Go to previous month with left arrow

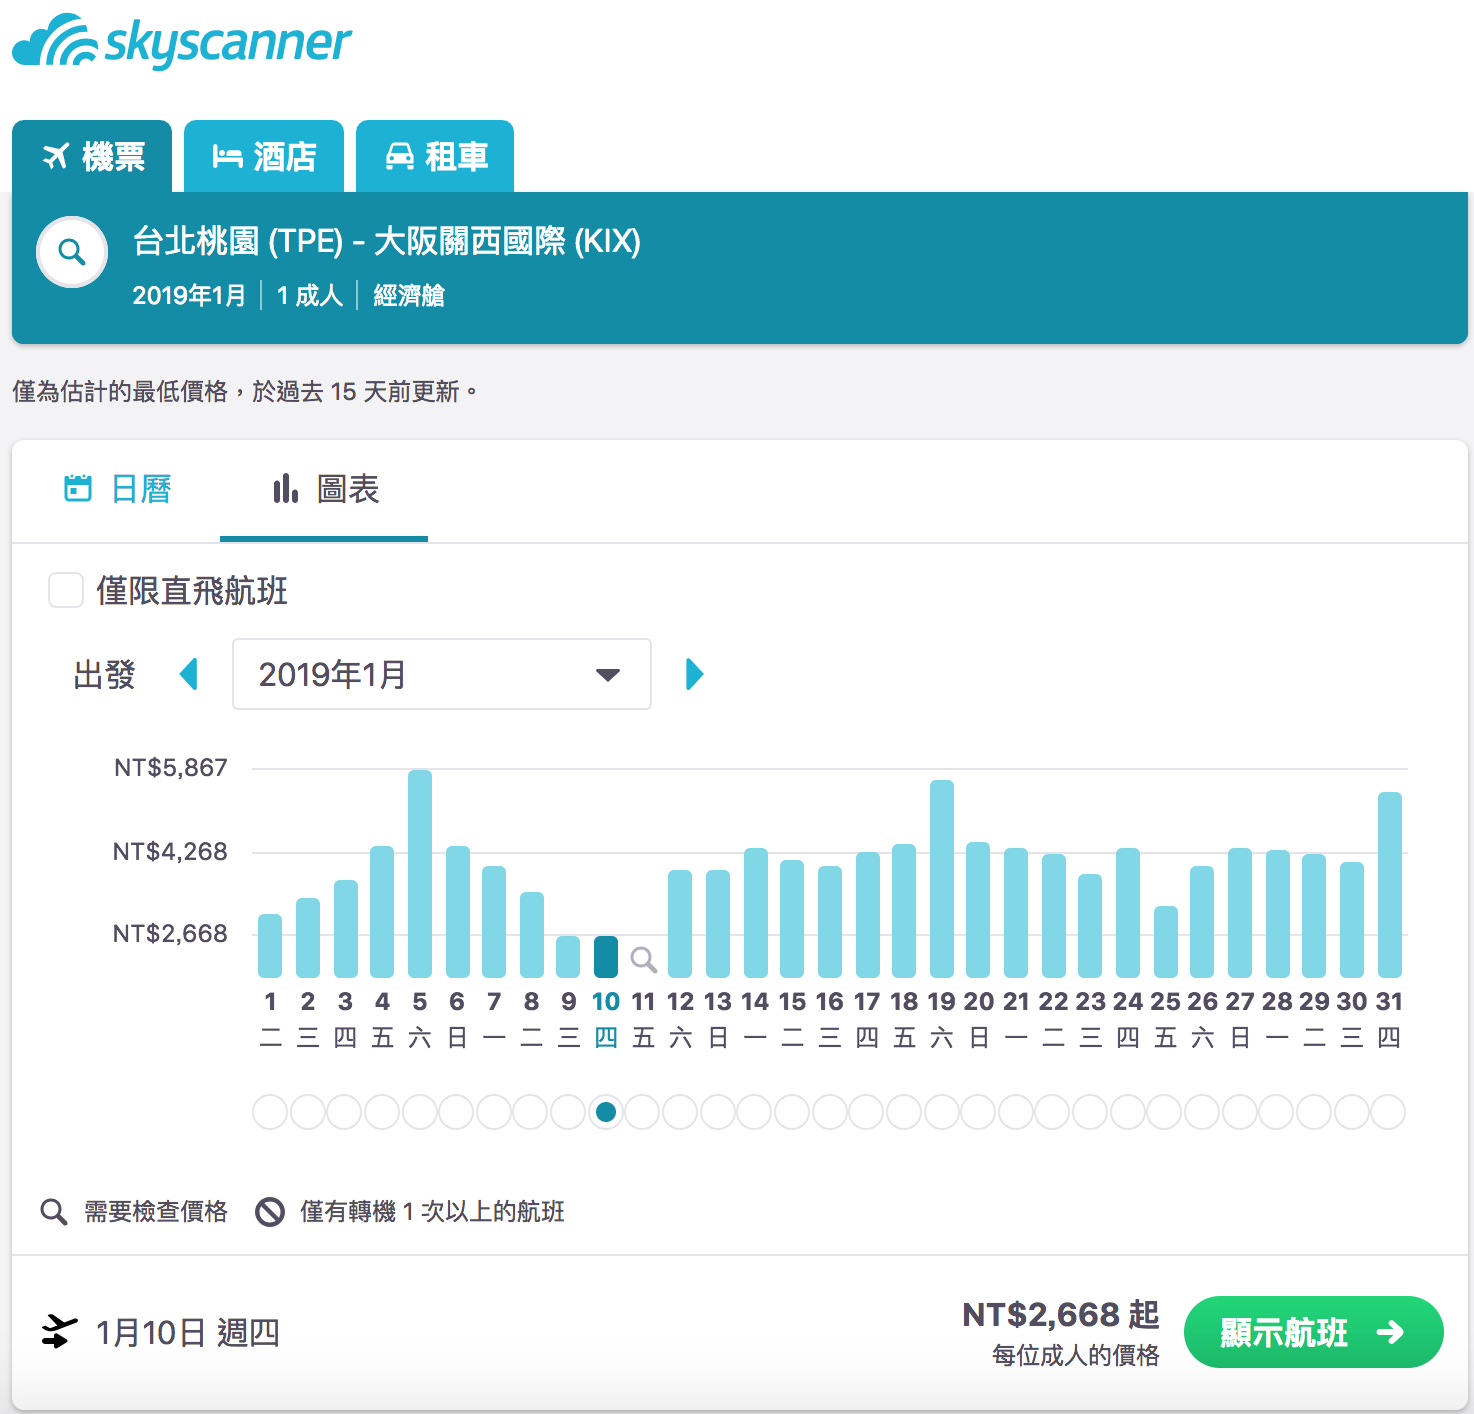[x=188, y=674]
